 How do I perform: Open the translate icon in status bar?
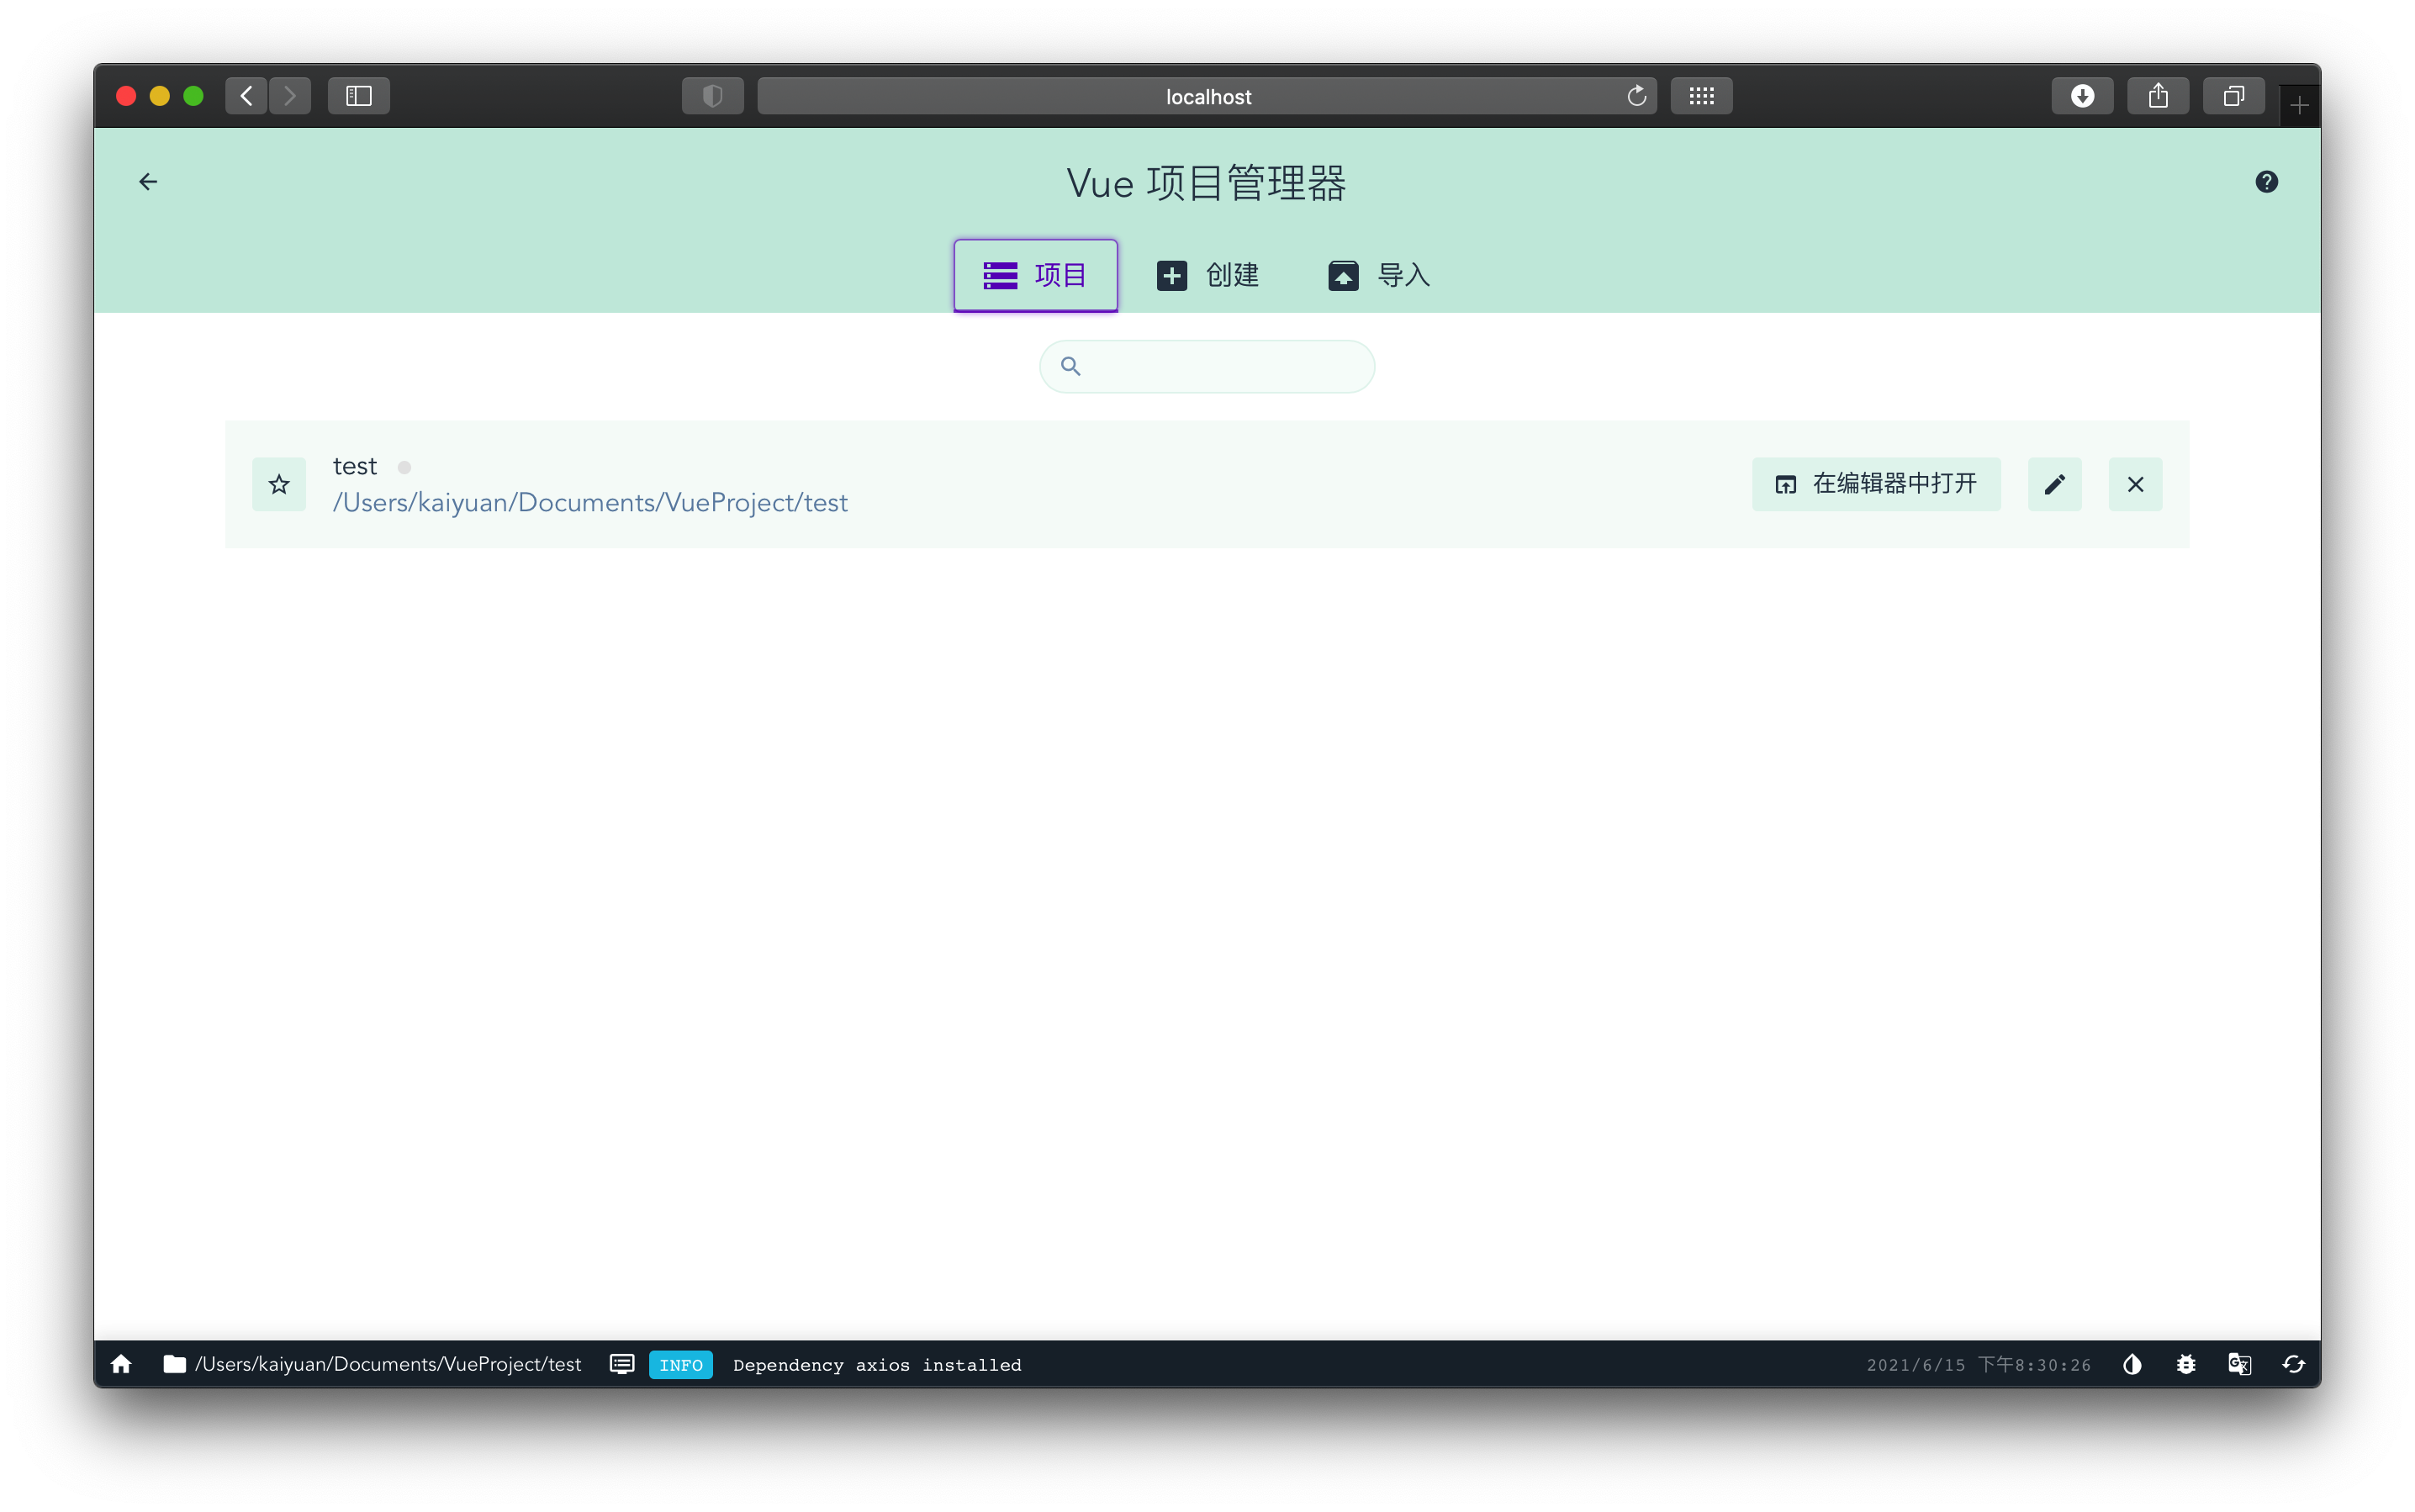(x=2239, y=1364)
